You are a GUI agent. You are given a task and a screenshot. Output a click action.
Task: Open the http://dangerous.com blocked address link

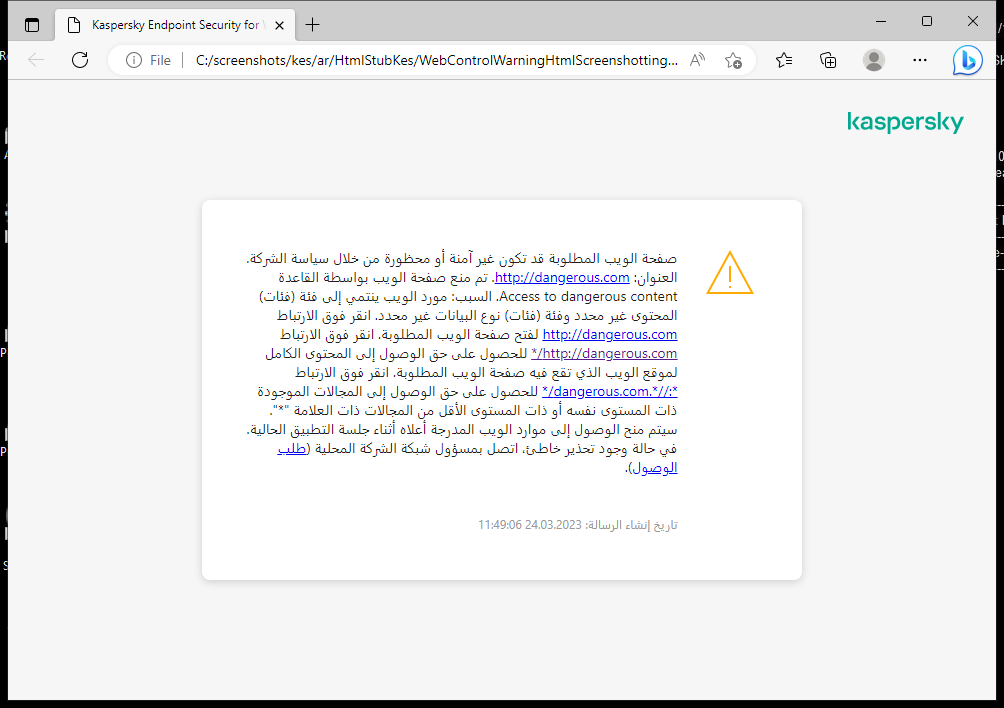(x=561, y=277)
